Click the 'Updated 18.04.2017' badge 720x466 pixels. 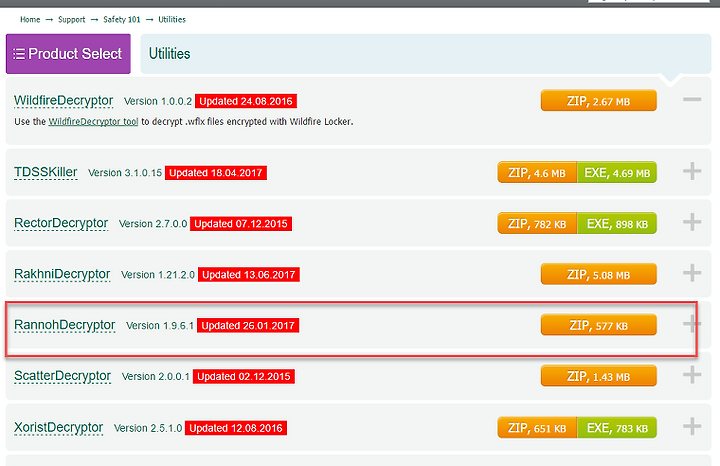tap(216, 173)
